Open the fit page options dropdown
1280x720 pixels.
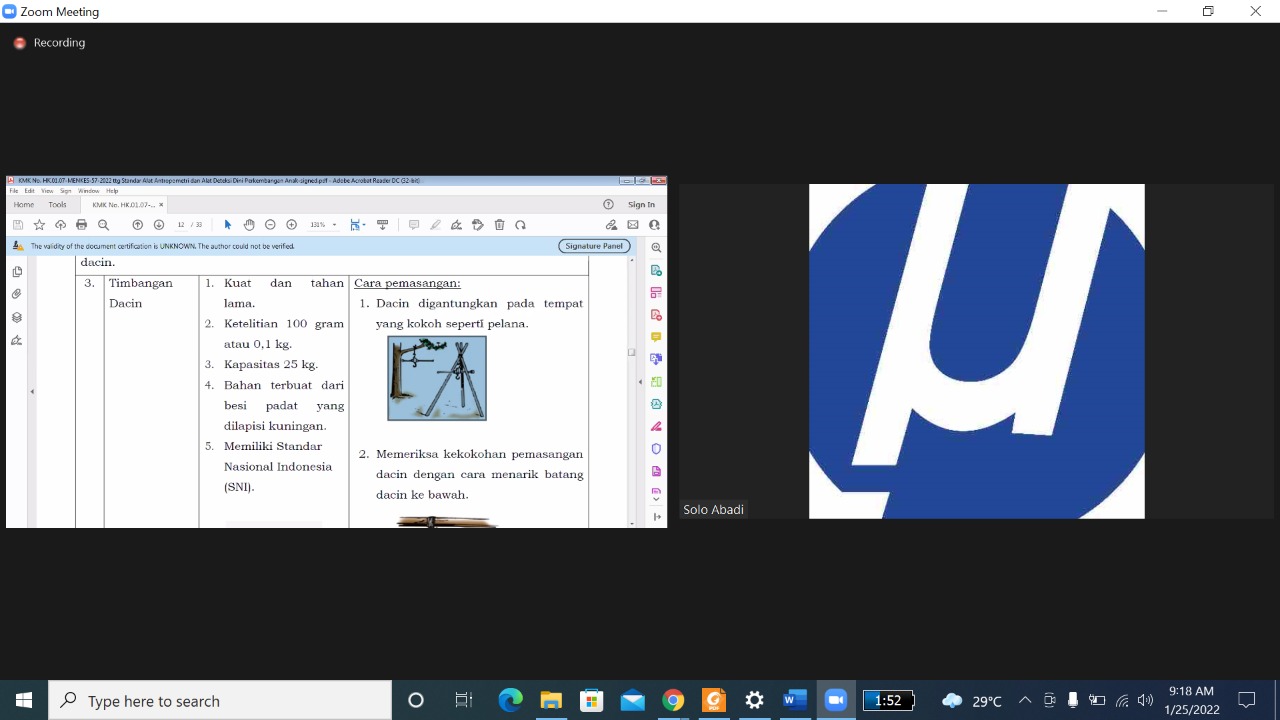click(358, 225)
